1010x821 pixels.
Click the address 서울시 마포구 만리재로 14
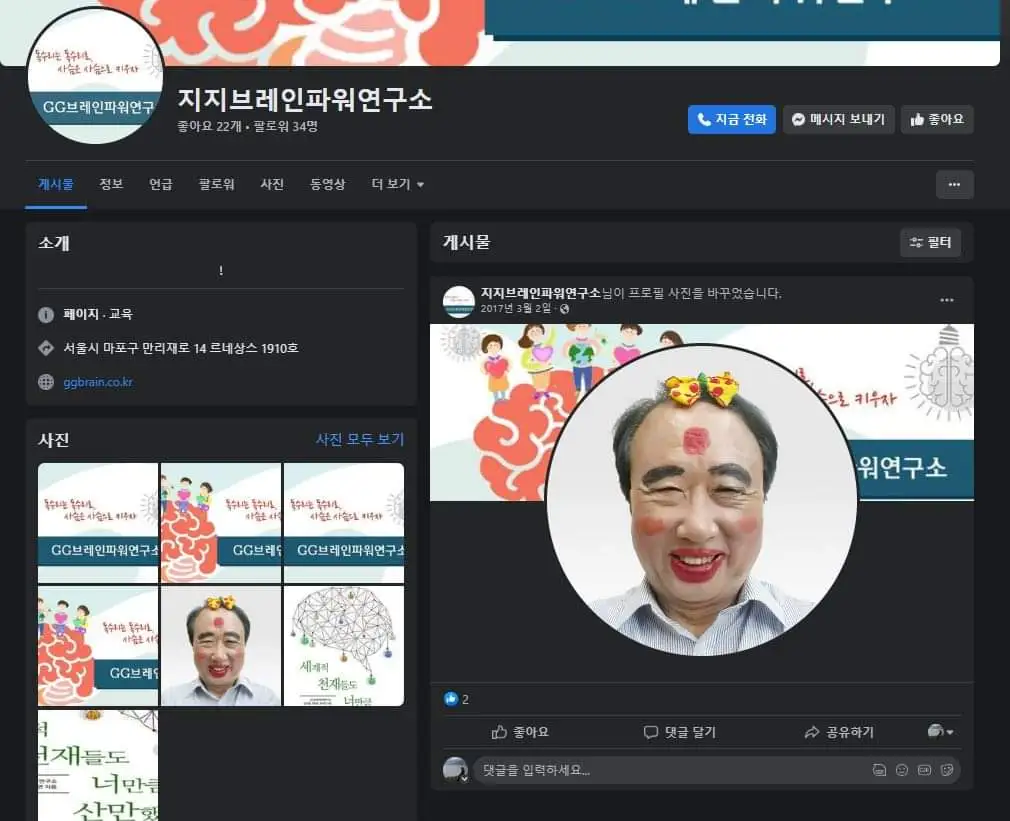point(180,348)
